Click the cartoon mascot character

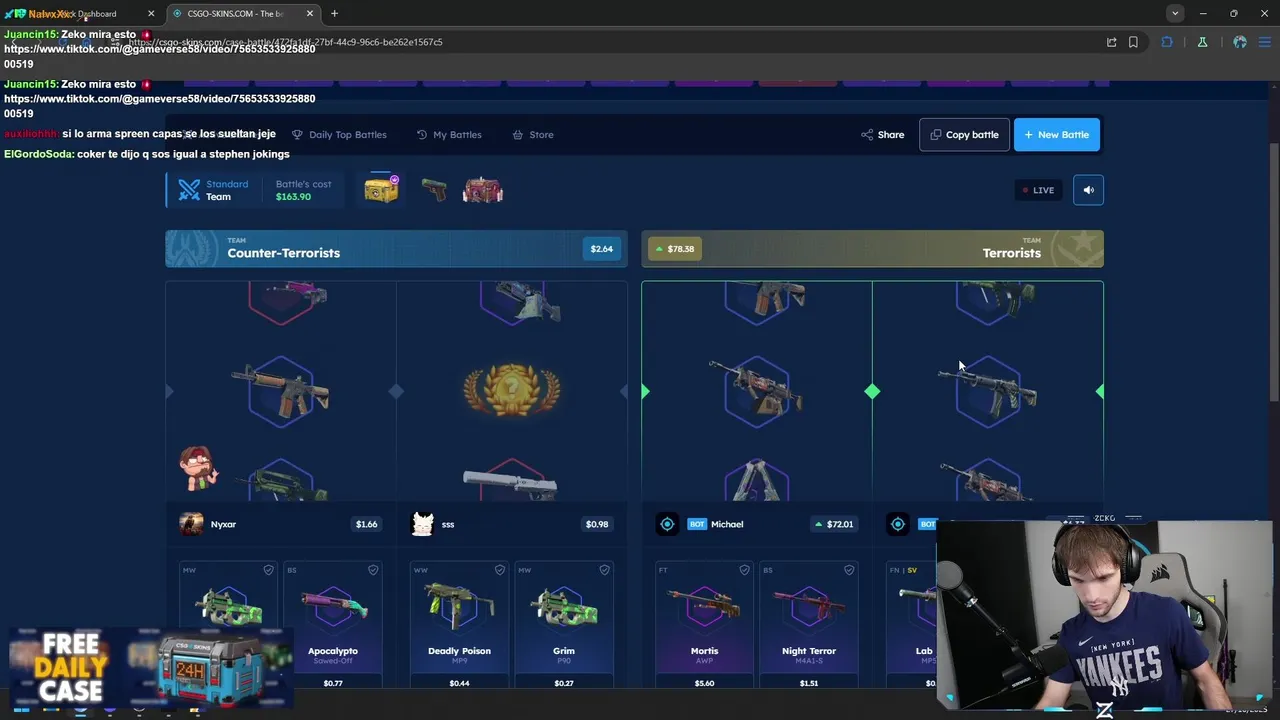[x=198, y=468]
